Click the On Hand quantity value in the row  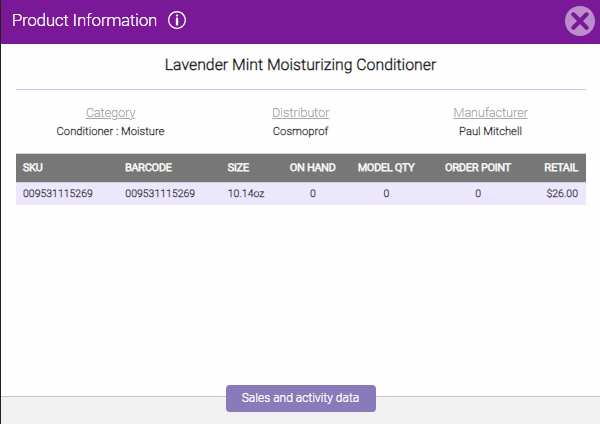point(312,194)
